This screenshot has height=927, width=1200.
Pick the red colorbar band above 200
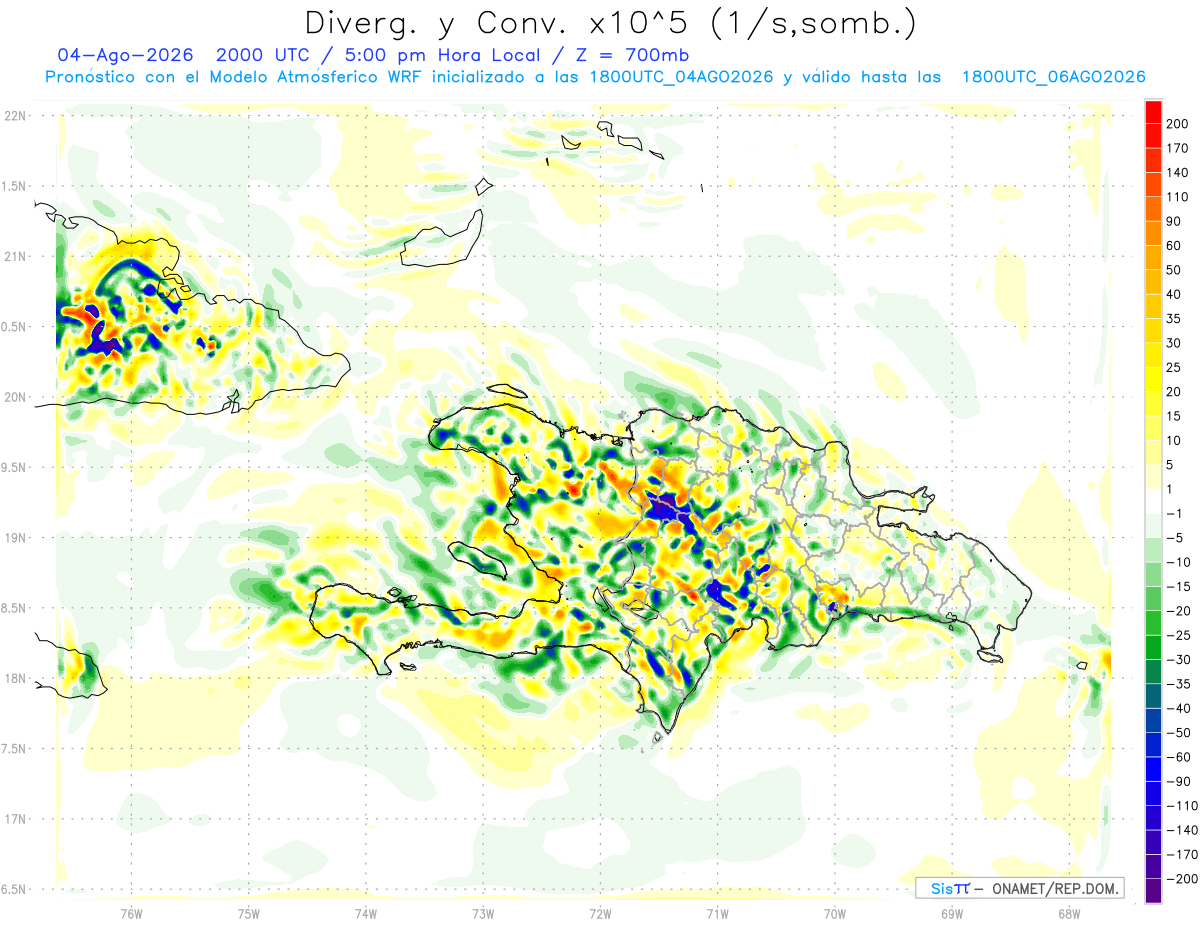tap(1153, 112)
